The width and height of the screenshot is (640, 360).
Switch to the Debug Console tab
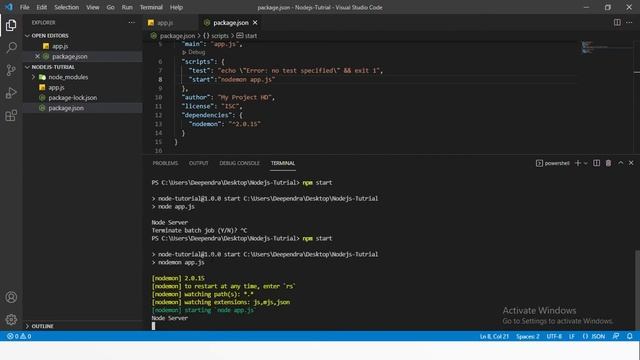tap(239, 163)
